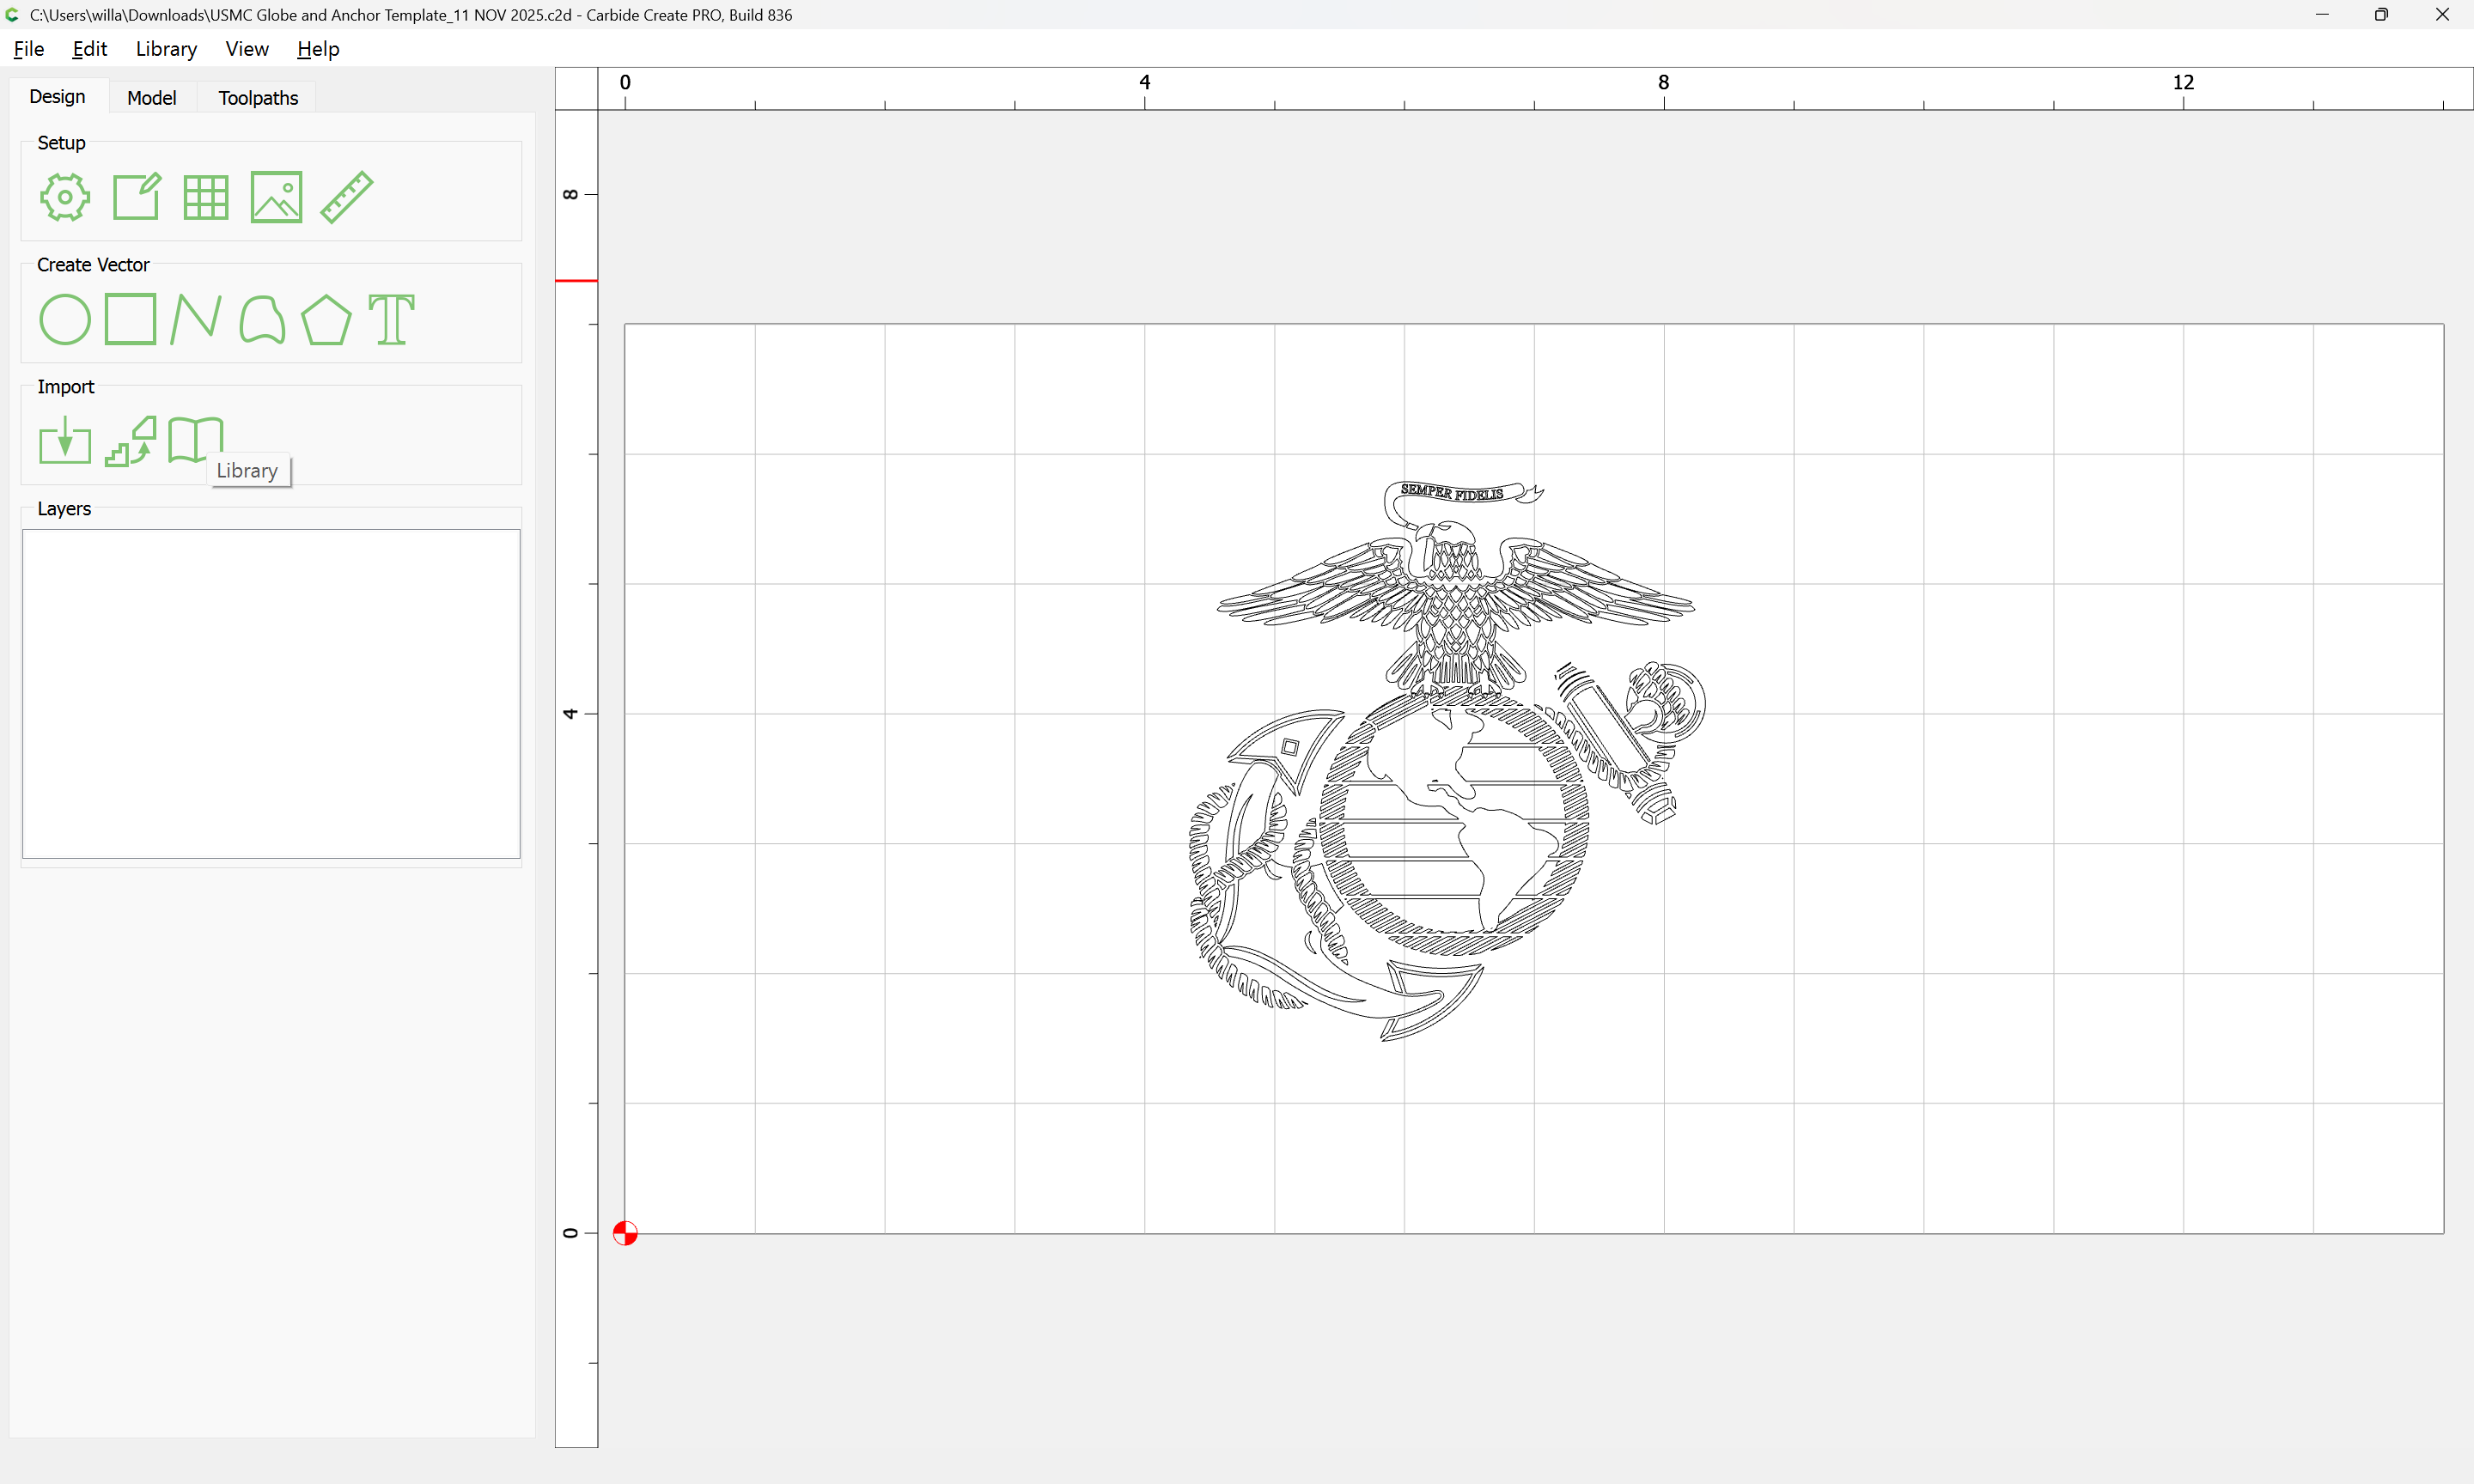Open Job Setup gear icon
The height and width of the screenshot is (1484, 2474).
(x=65, y=197)
